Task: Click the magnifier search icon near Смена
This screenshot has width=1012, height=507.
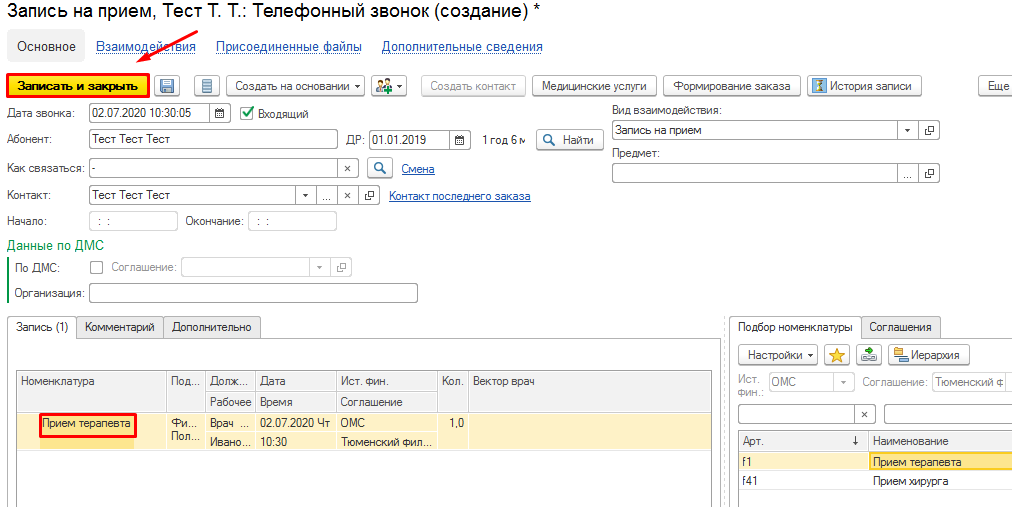Action: [380, 168]
